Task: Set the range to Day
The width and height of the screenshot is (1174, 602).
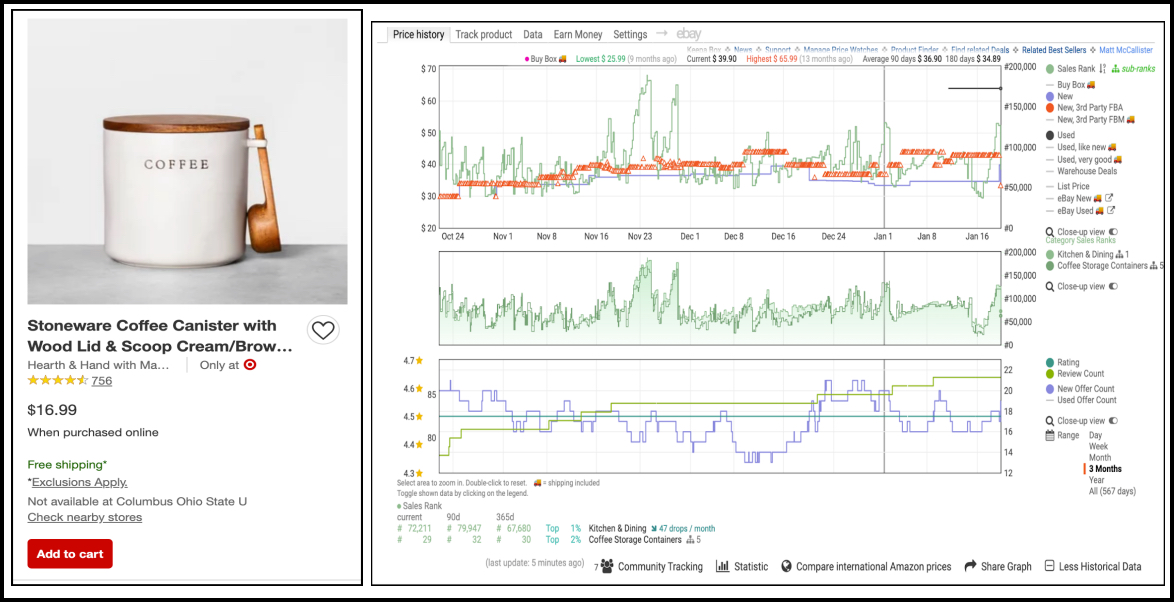Action: coord(1095,435)
